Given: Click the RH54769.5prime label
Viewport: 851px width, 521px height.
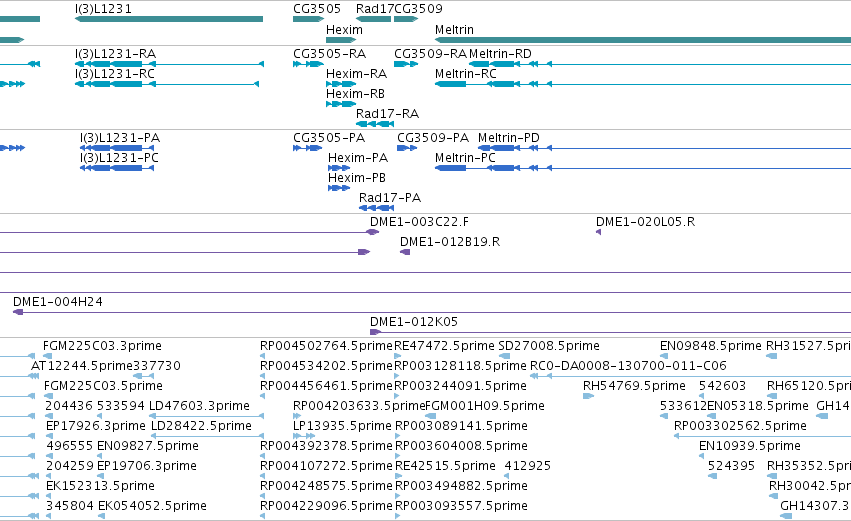Looking at the screenshot, I should (x=634, y=386).
